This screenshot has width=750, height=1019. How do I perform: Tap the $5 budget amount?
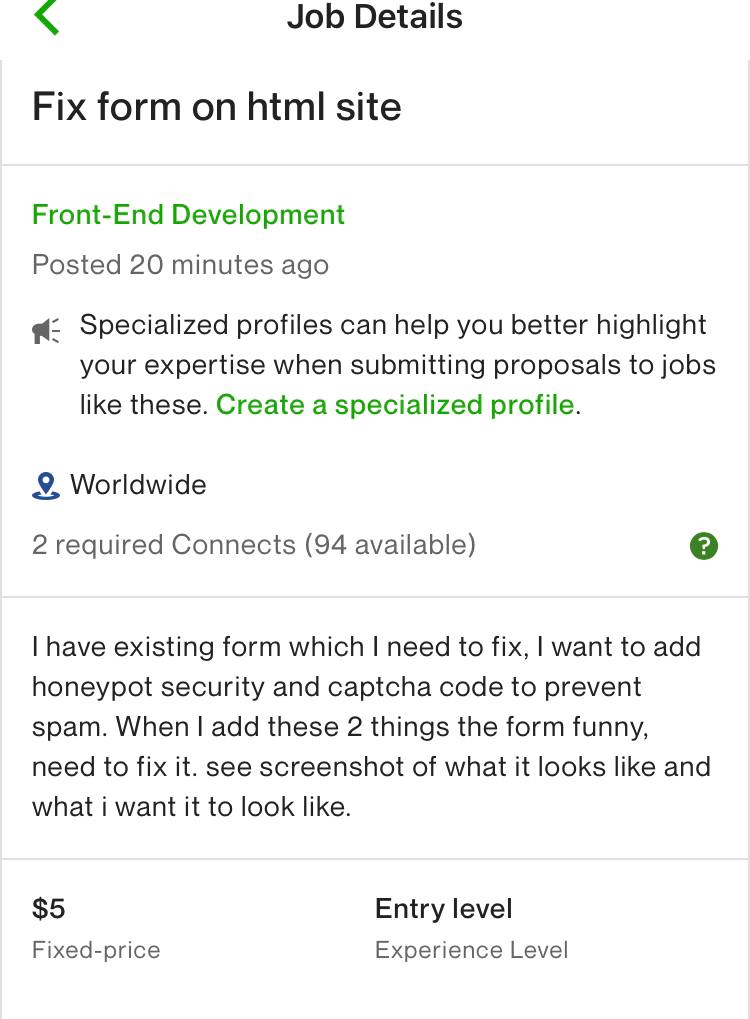click(x=49, y=909)
